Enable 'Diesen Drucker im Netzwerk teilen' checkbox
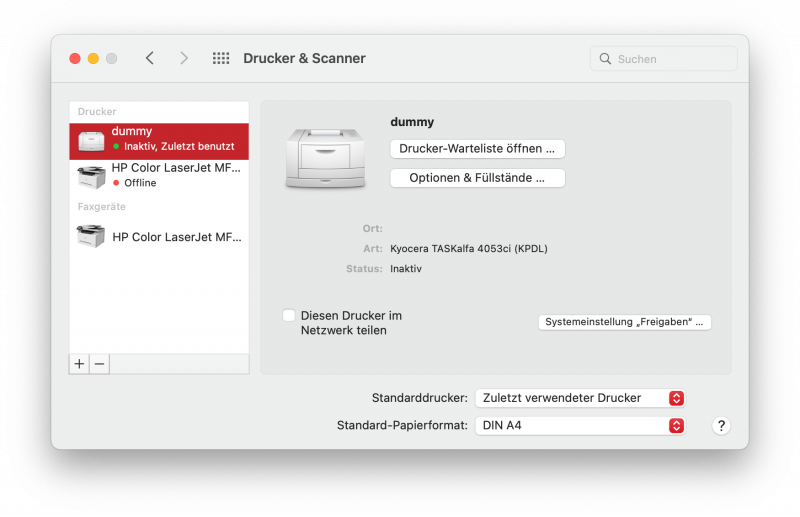 coord(289,315)
